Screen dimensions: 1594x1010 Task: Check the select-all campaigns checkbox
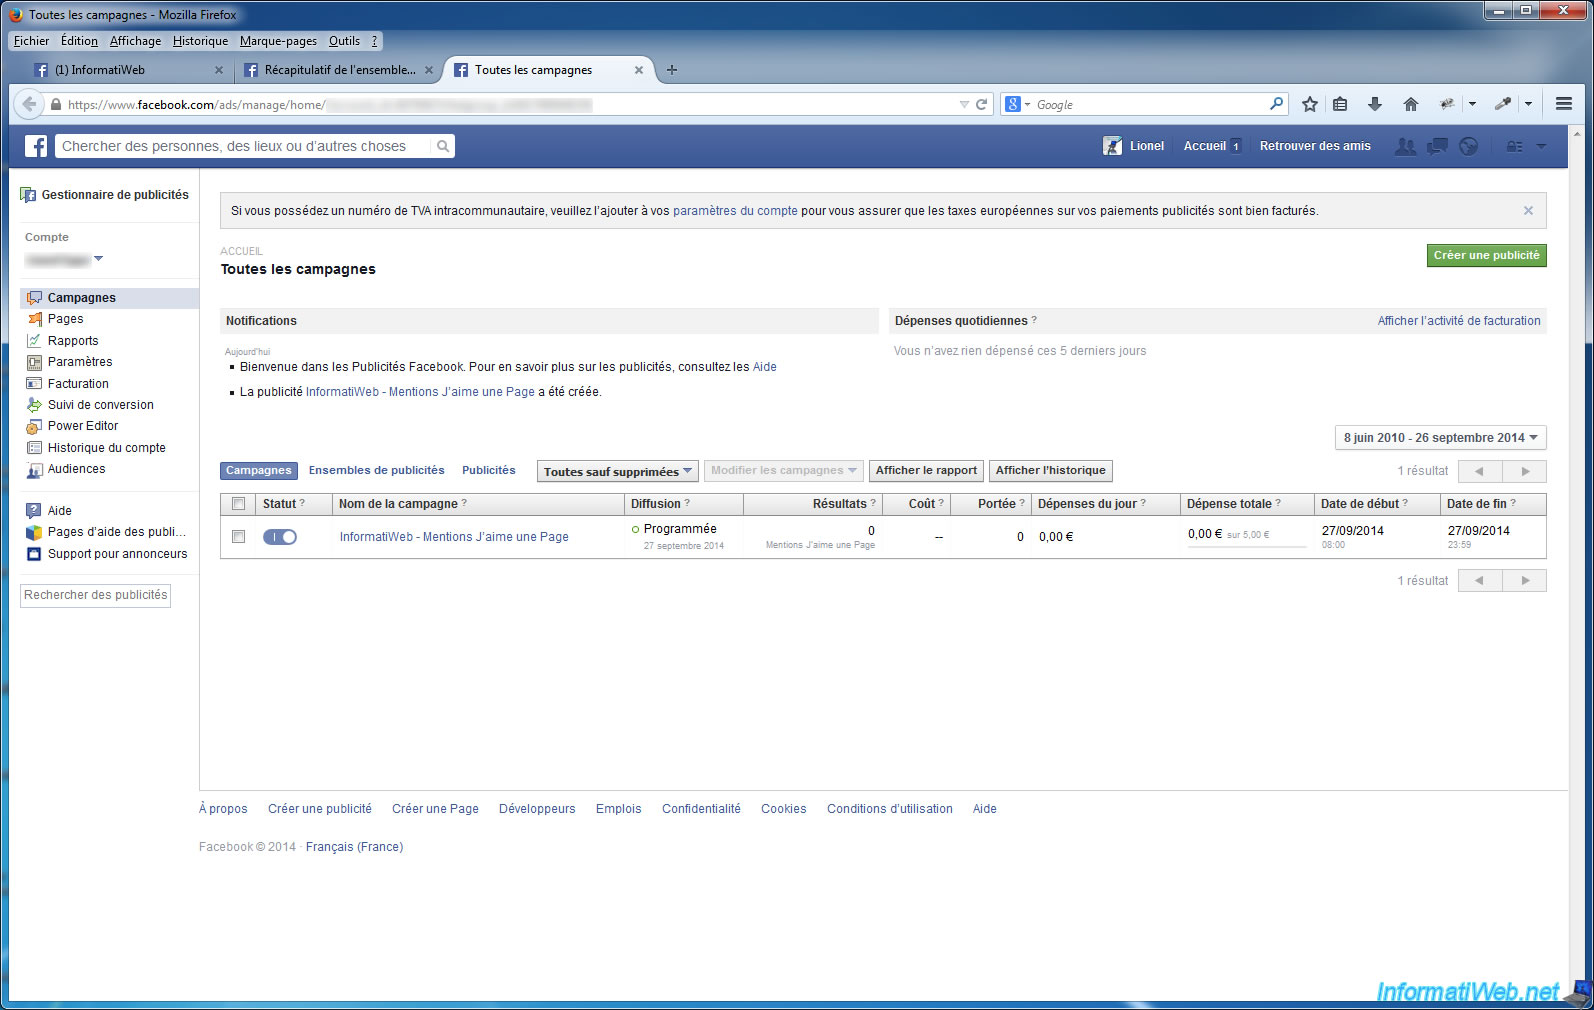pyautogui.click(x=238, y=504)
